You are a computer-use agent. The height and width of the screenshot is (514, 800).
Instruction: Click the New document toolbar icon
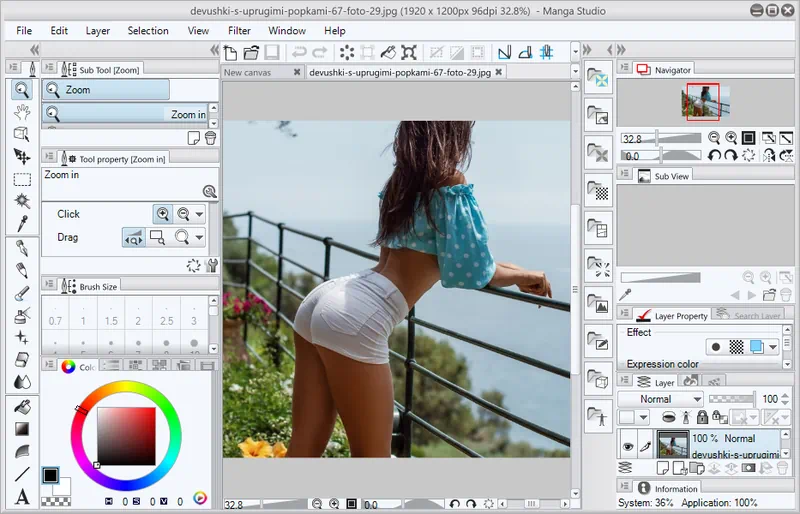pos(230,52)
